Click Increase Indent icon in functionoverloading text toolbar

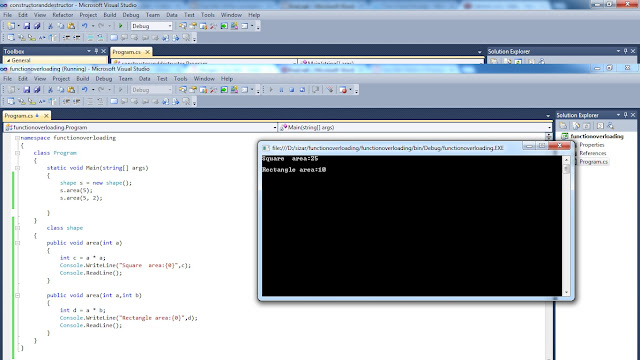coord(77,101)
